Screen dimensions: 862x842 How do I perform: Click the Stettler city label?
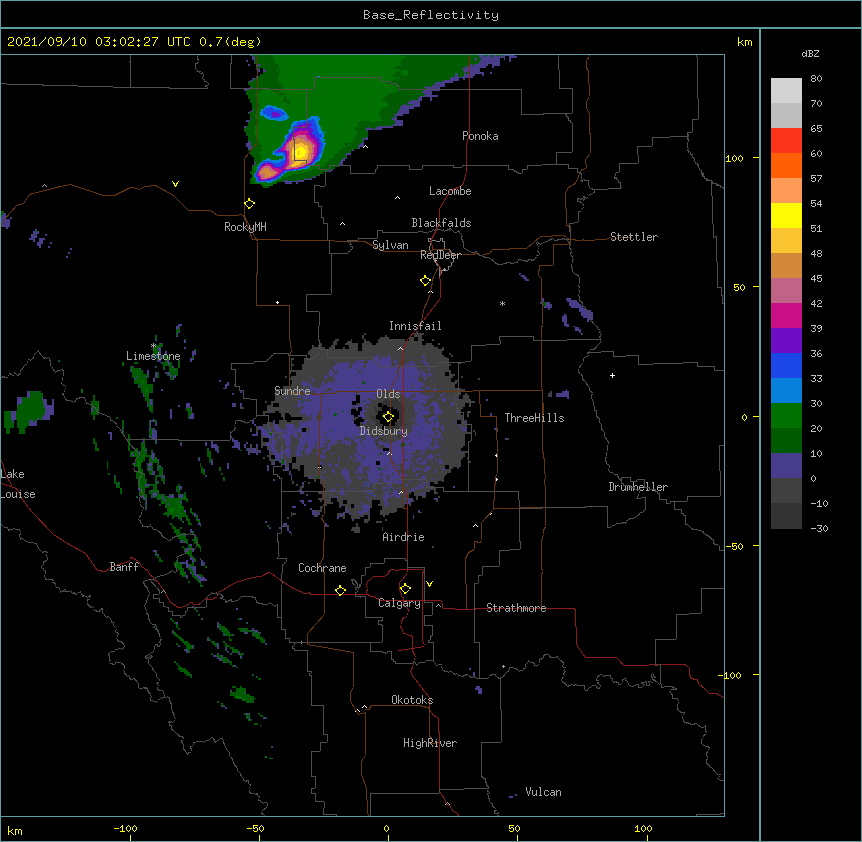(634, 237)
